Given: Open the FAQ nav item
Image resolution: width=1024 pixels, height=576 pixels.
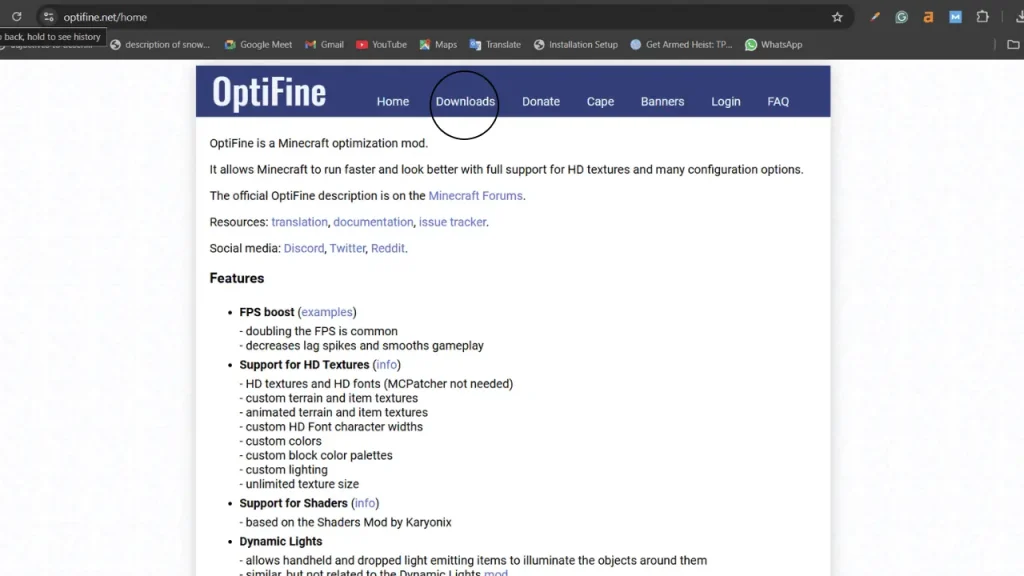Looking at the screenshot, I should [x=778, y=101].
